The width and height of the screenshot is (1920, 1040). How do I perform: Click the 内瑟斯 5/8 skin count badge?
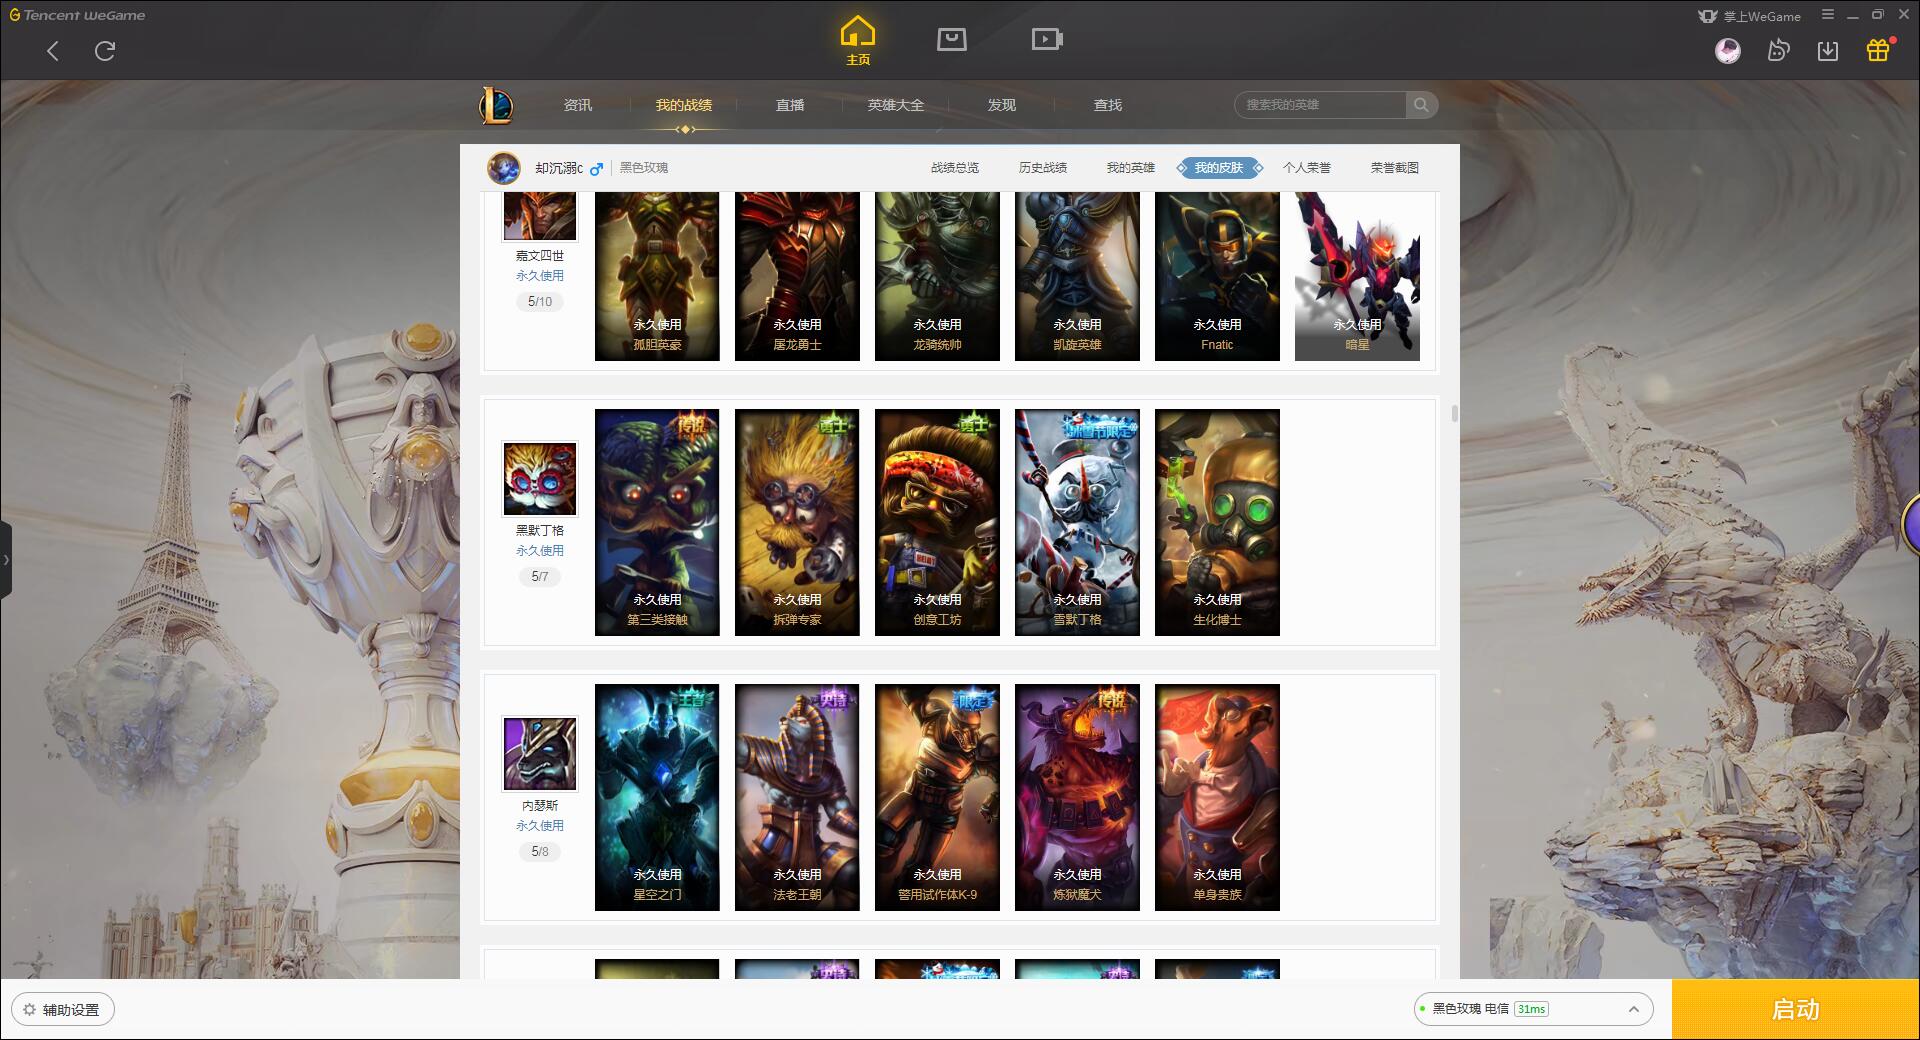tap(540, 852)
